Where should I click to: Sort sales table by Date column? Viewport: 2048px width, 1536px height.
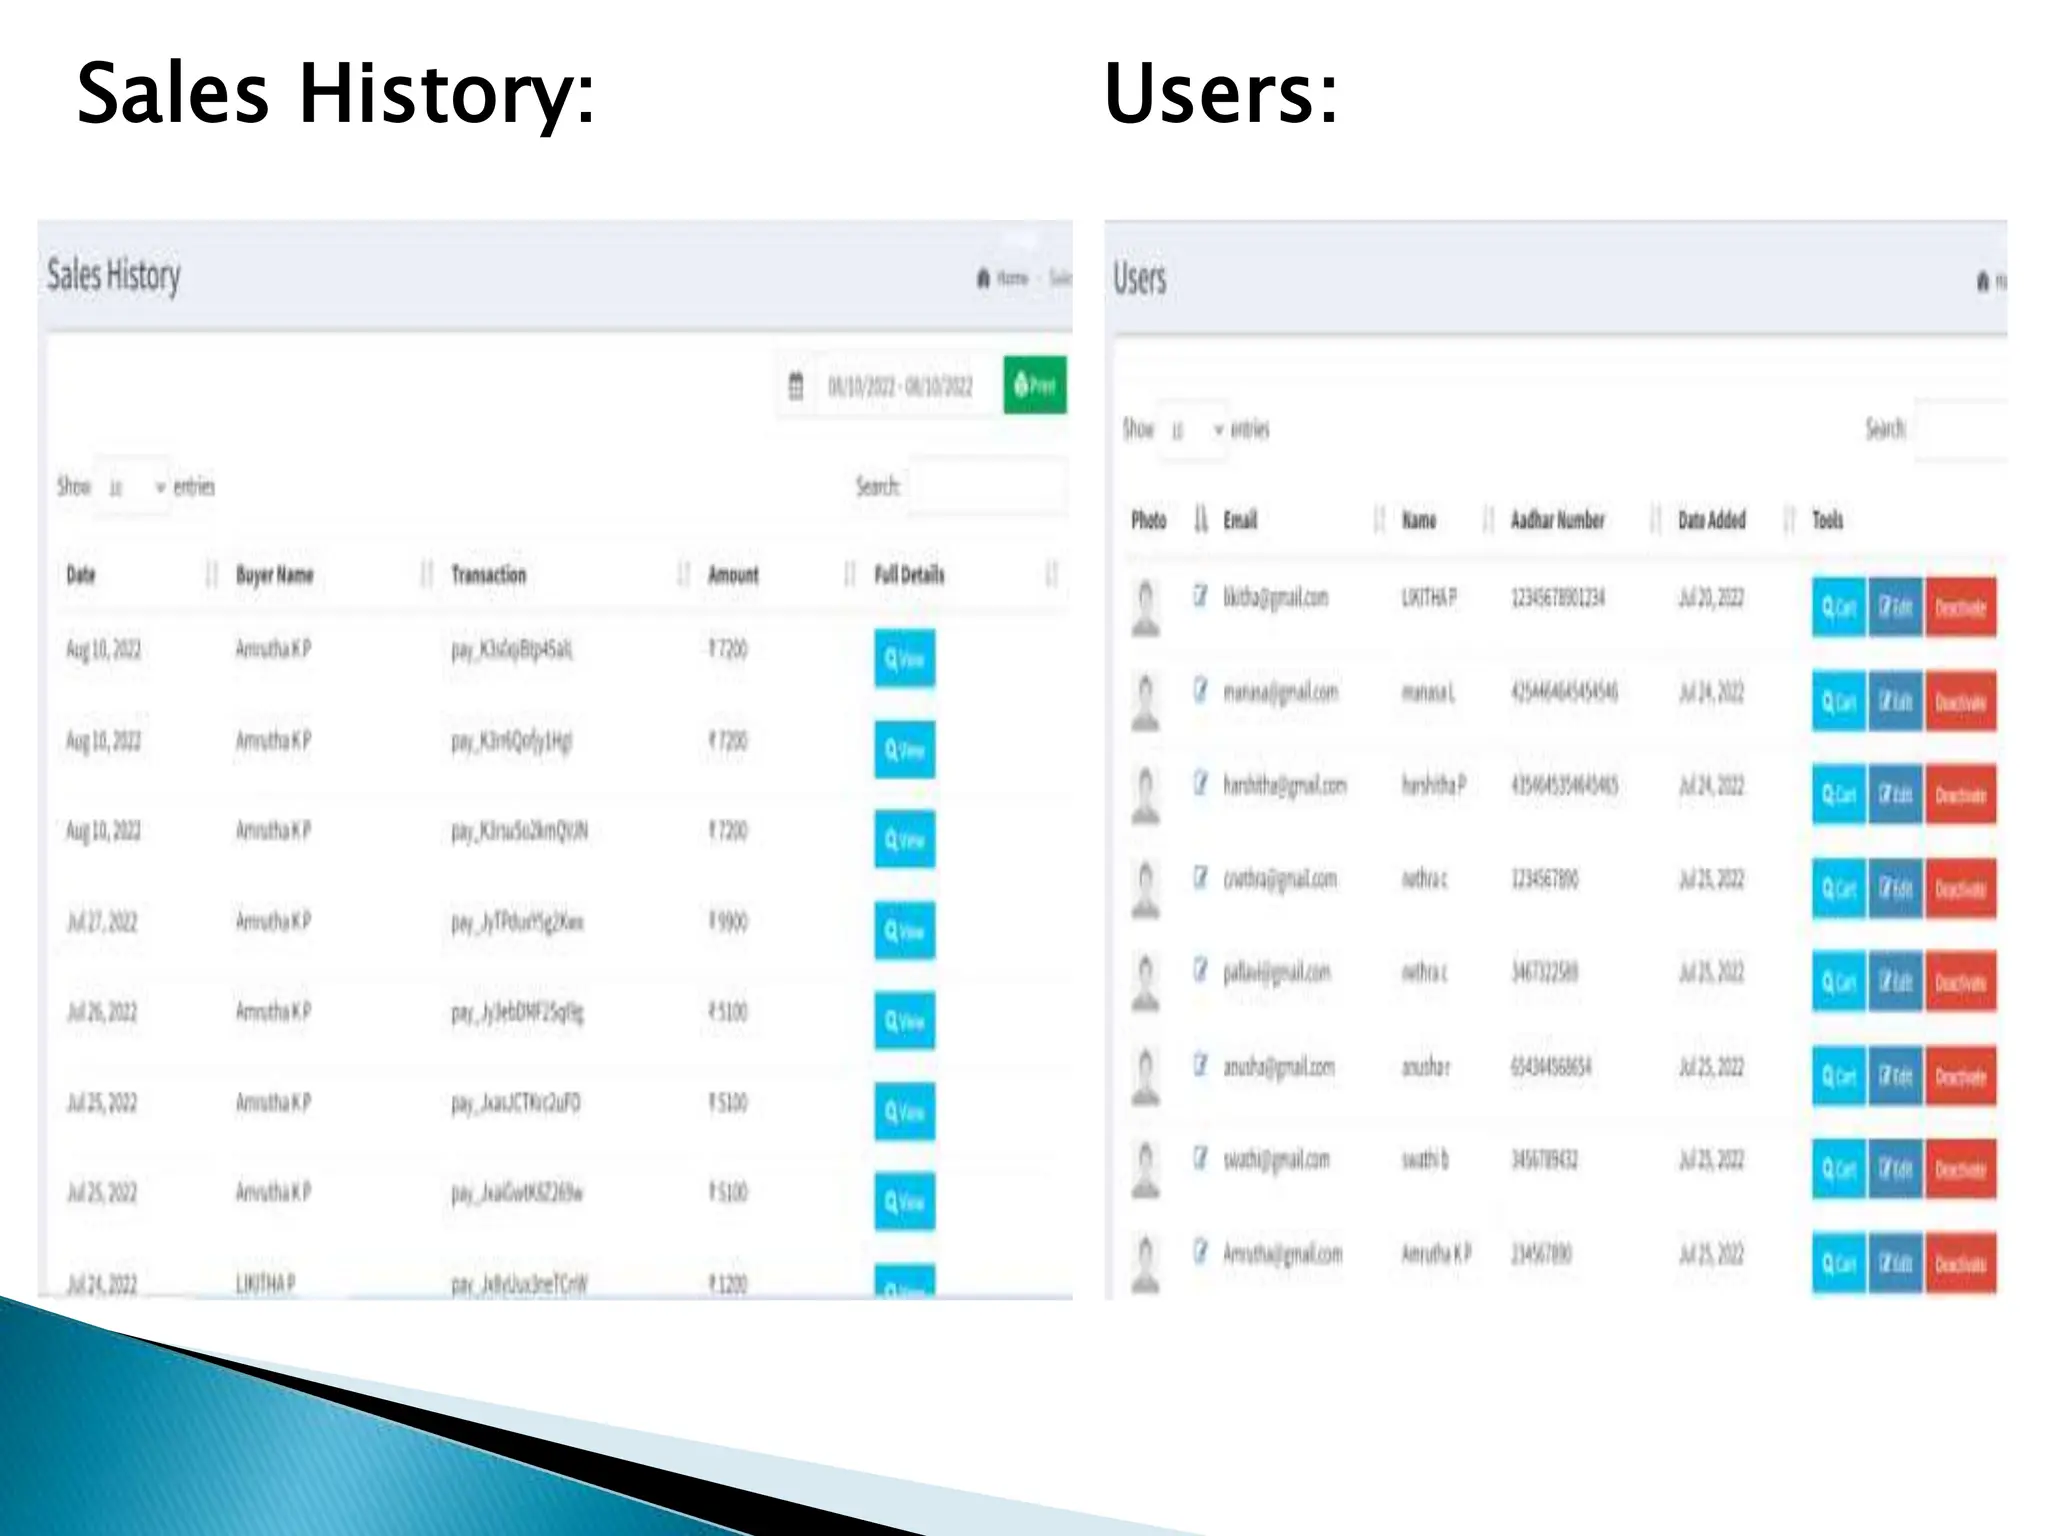[x=140, y=575]
